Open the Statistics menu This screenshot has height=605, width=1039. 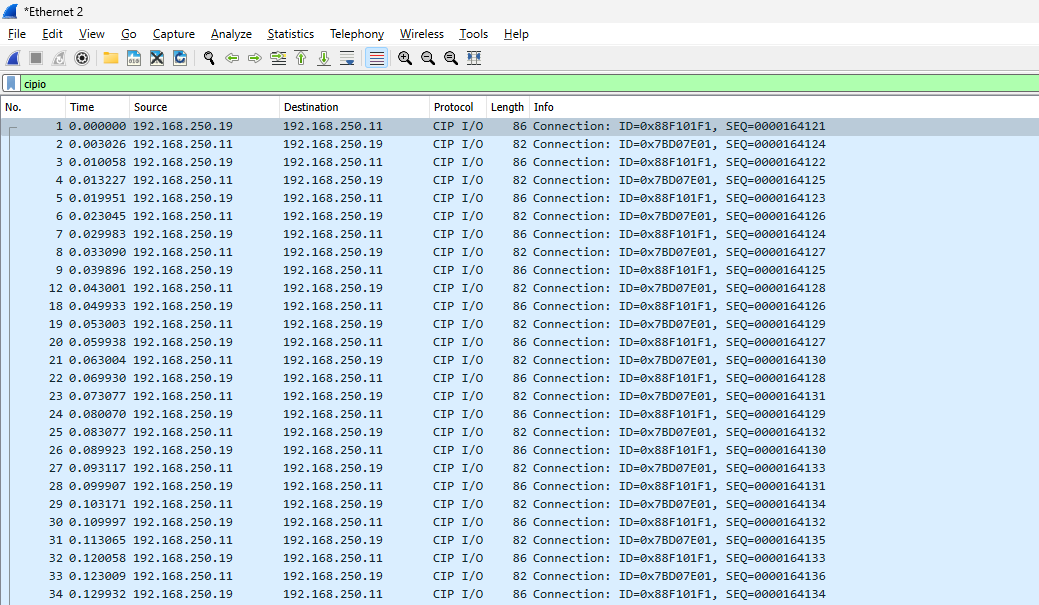coord(290,34)
